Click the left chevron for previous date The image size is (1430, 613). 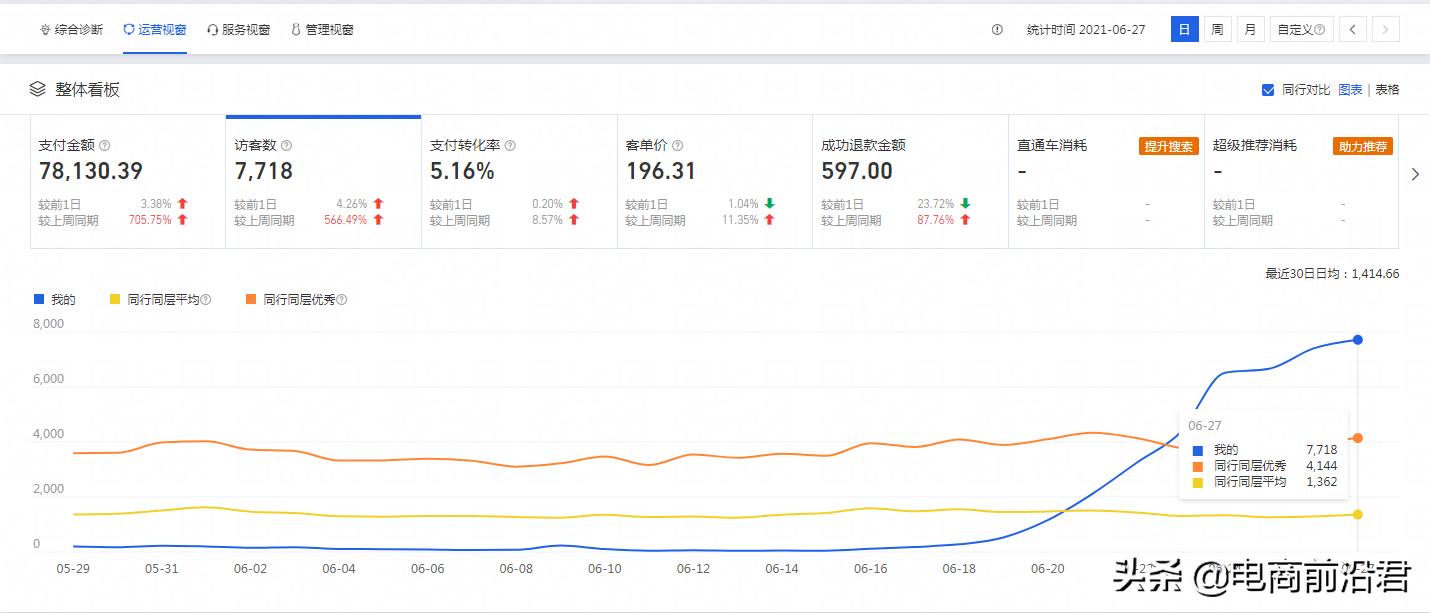[x=1352, y=29]
